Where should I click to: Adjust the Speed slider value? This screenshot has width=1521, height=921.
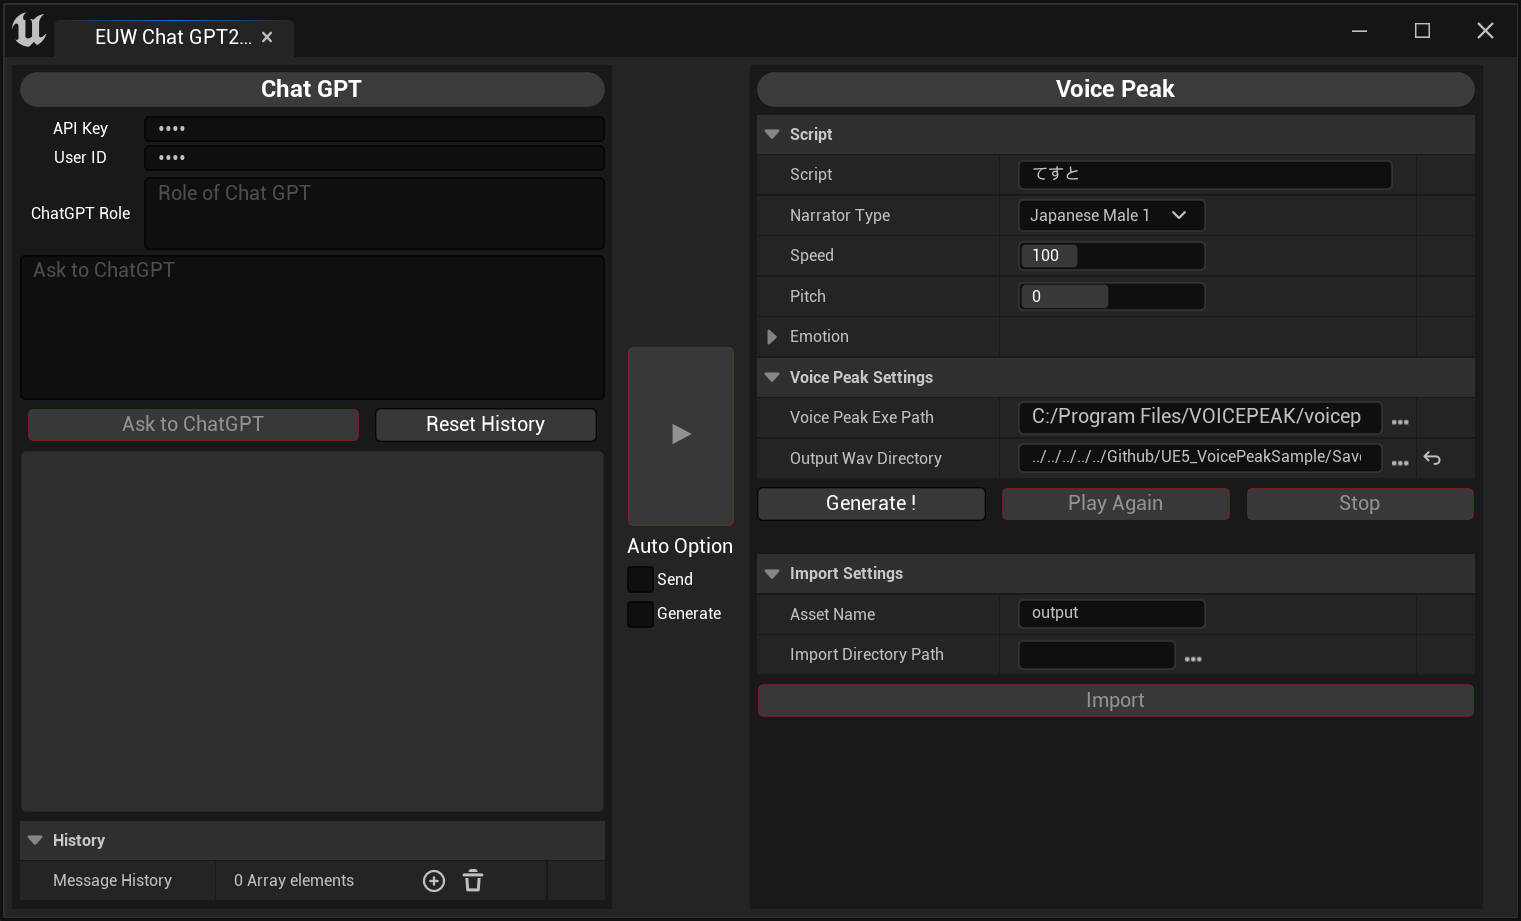[x=1111, y=256]
